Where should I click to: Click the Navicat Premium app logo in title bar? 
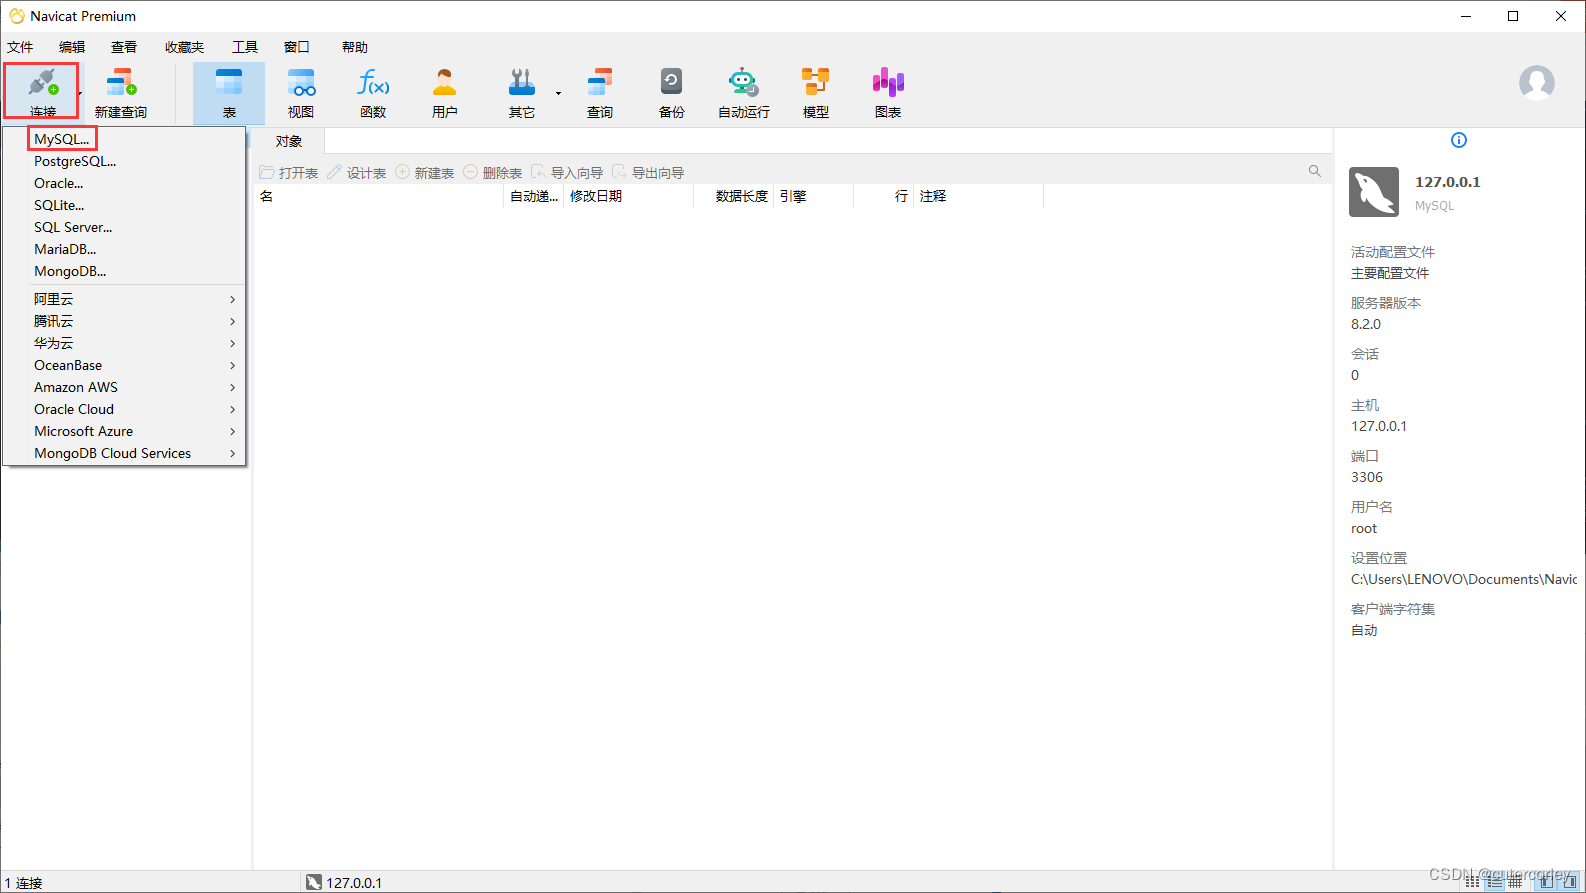(x=17, y=16)
